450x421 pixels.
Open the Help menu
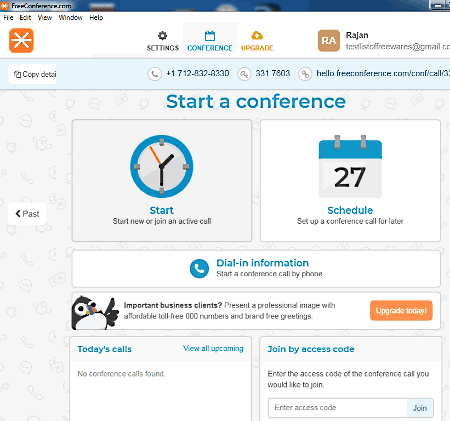point(96,18)
